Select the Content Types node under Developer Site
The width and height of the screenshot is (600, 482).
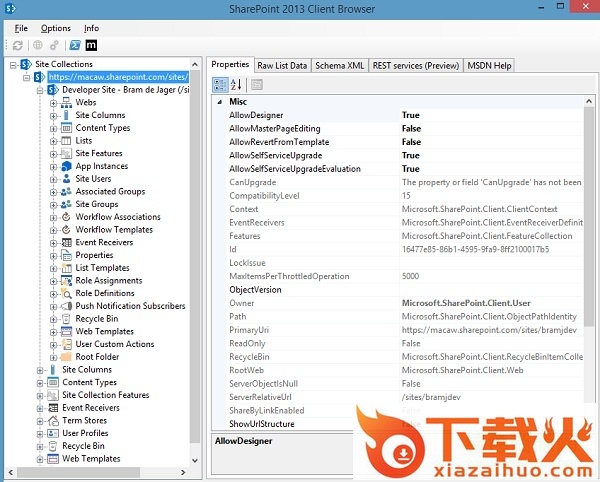point(103,128)
